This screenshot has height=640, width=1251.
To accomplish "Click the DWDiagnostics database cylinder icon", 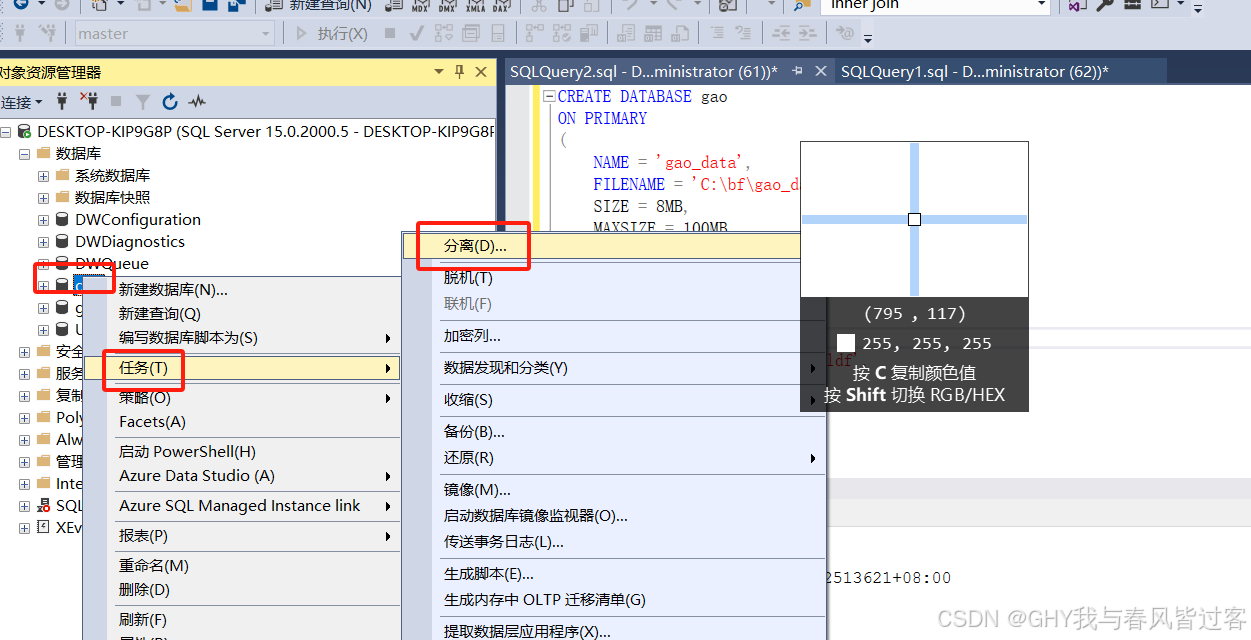I will point(63,242).
